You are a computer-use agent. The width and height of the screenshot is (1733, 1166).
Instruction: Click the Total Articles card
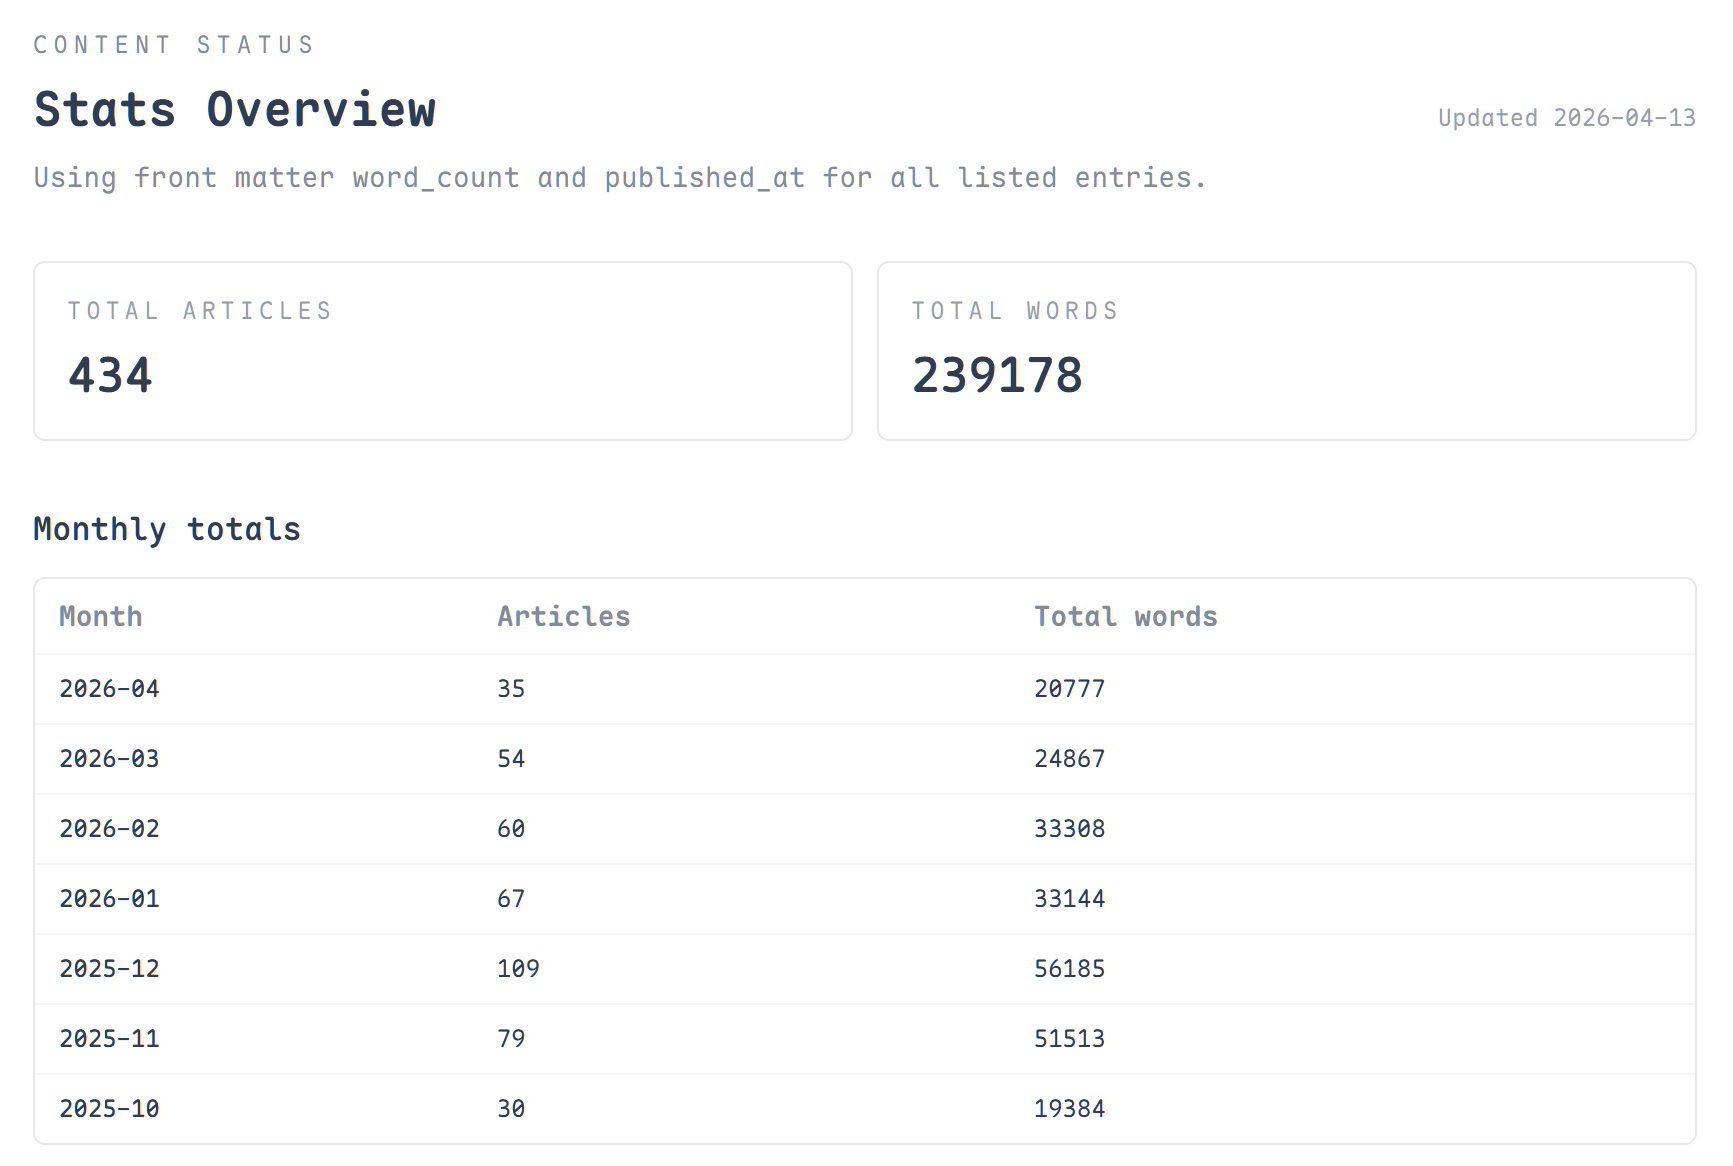pos(442,350)
